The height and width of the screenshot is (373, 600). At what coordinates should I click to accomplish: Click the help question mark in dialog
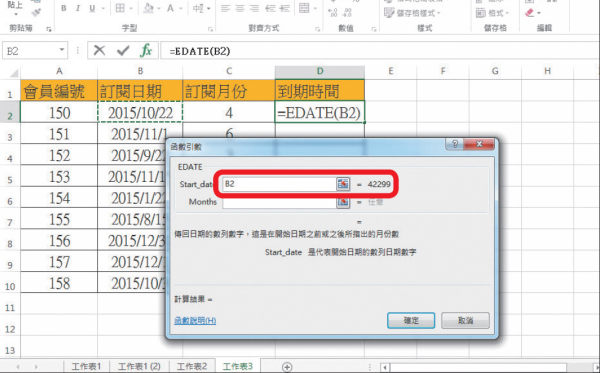point(455,144)
